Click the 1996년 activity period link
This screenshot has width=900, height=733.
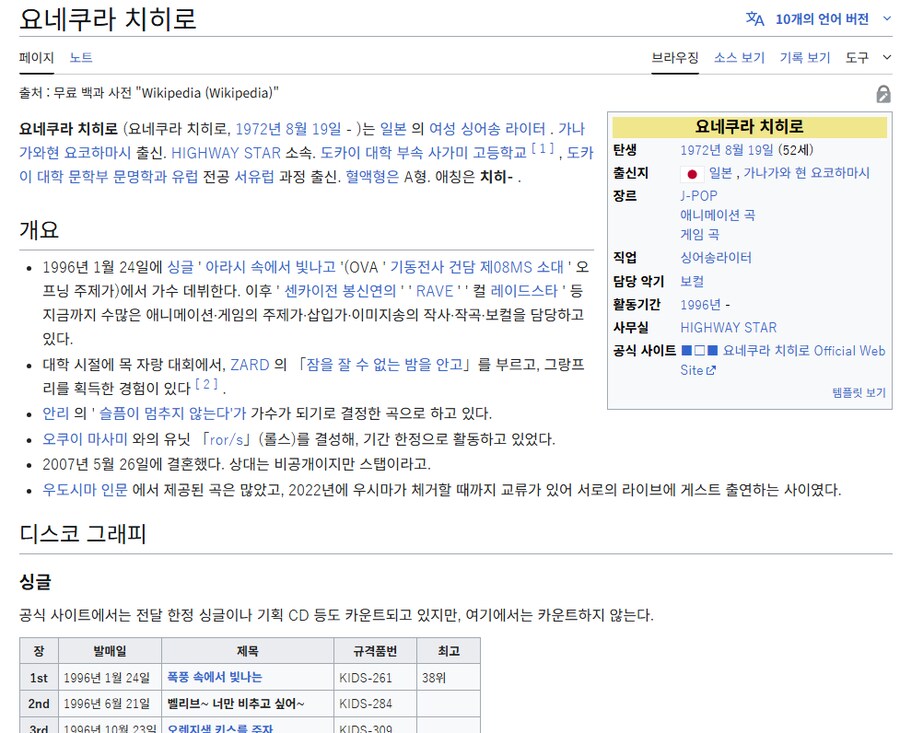(x=700, y=305)
